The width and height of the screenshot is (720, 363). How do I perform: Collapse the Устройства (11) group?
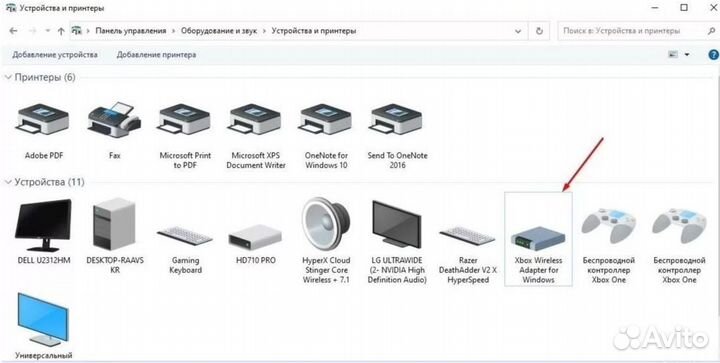[8, 182]
